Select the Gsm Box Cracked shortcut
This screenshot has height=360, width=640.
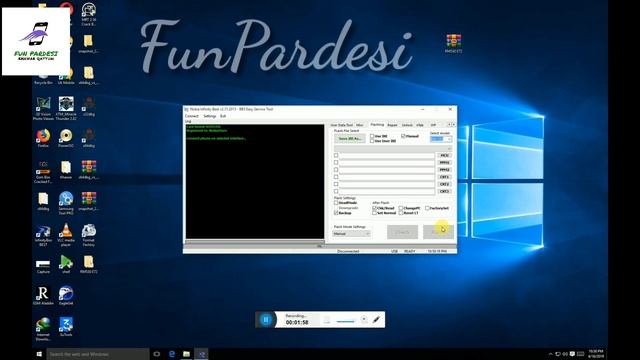pyautogui.click(x=43, y=172)
